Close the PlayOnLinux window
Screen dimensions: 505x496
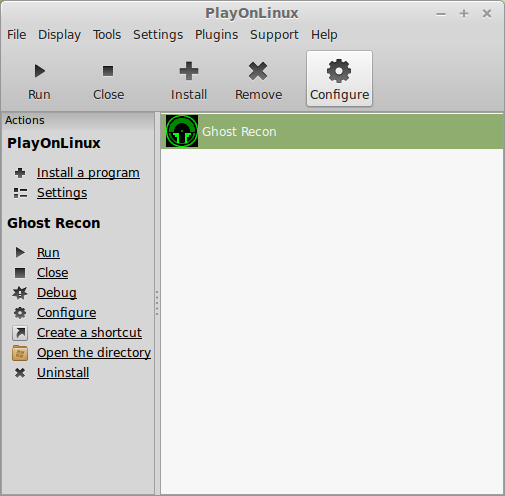pos(487,14)
